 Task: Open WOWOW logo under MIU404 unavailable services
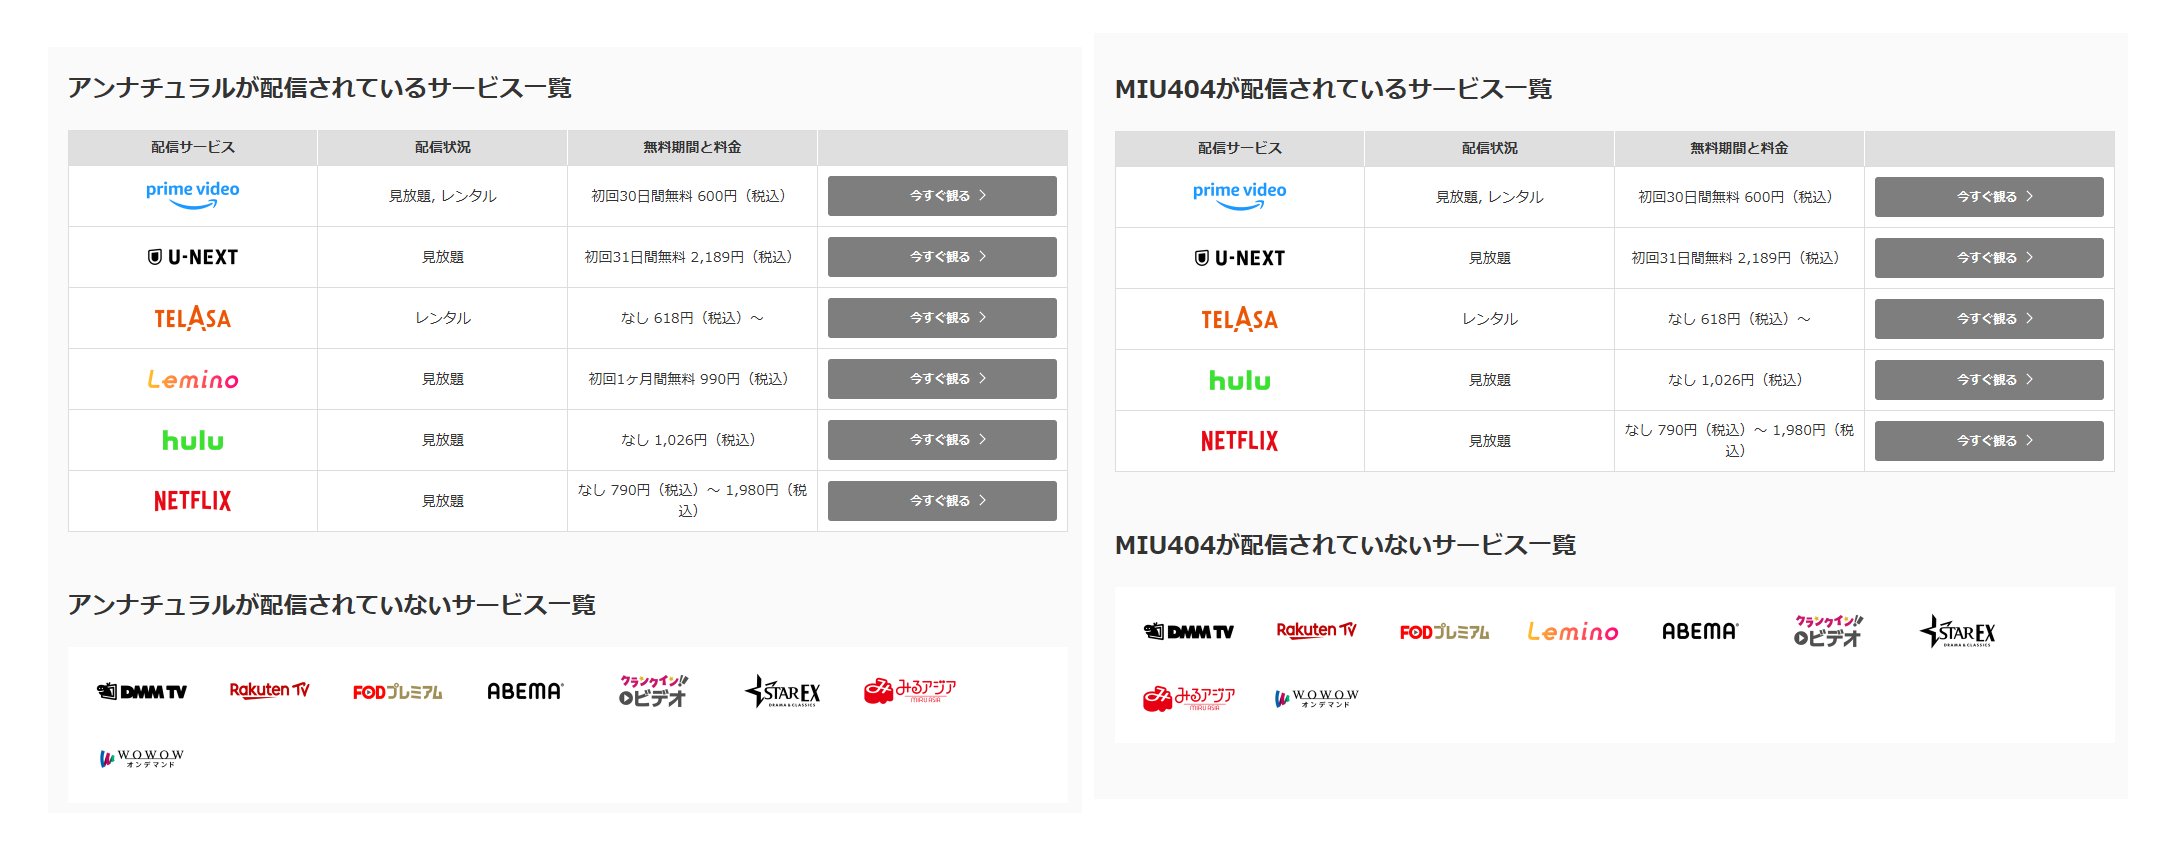tap(1317, 698)
